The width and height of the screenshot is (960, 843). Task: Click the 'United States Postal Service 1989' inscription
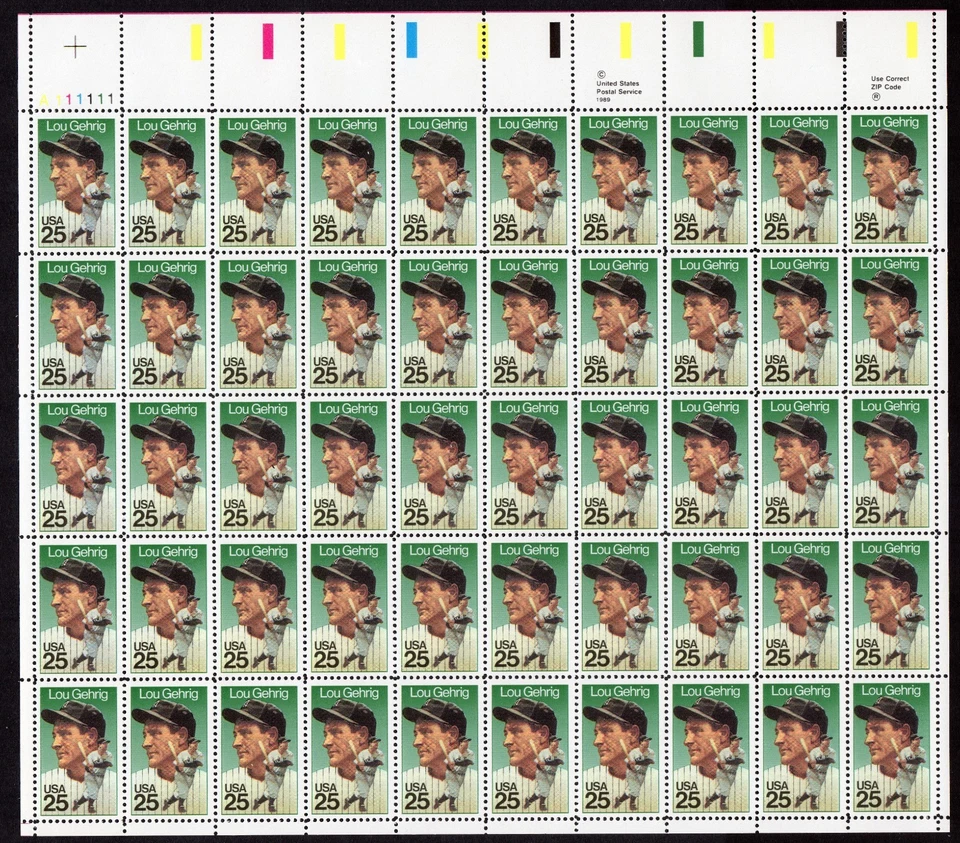[x=618, y=85]
